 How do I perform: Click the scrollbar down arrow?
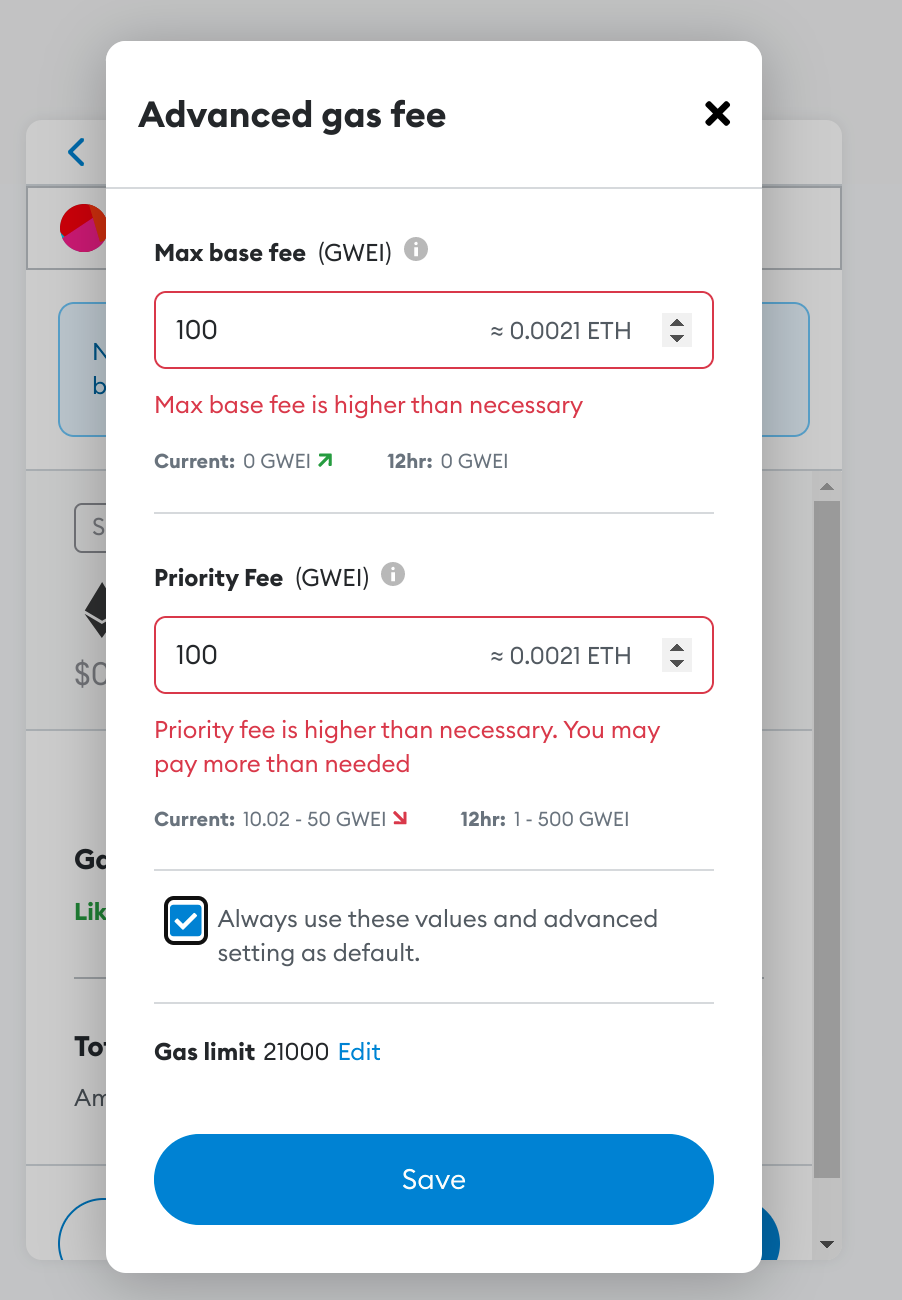coord(827,1244)
